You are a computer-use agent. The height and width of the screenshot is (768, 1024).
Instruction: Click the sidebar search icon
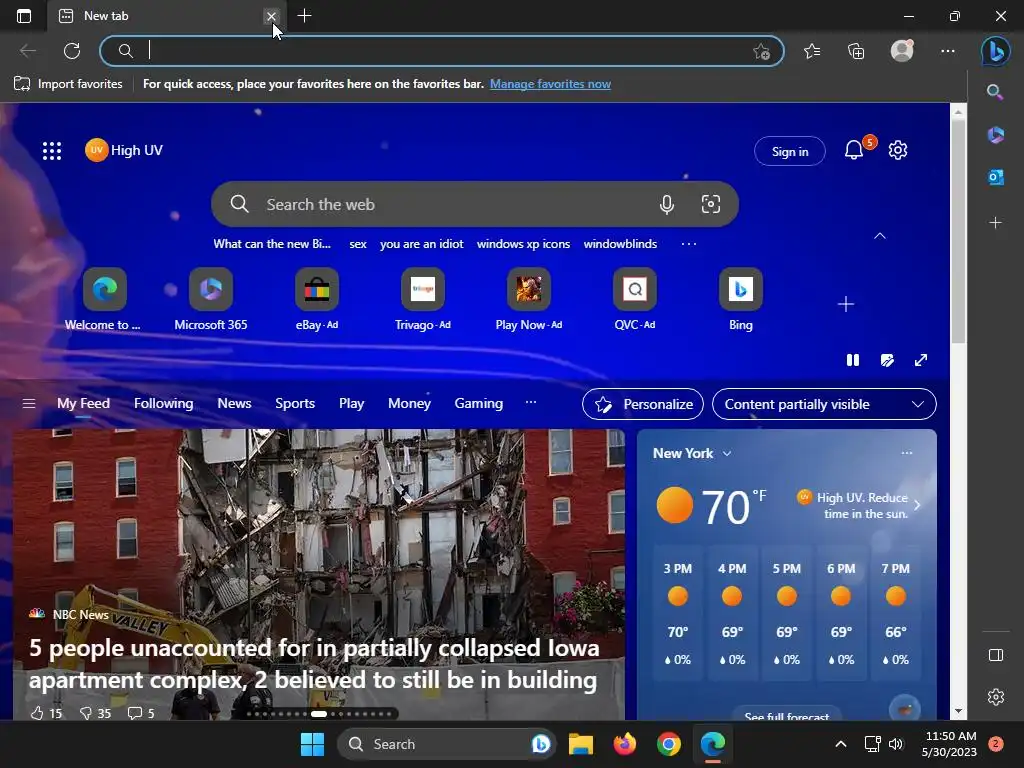tap(995, 92)
